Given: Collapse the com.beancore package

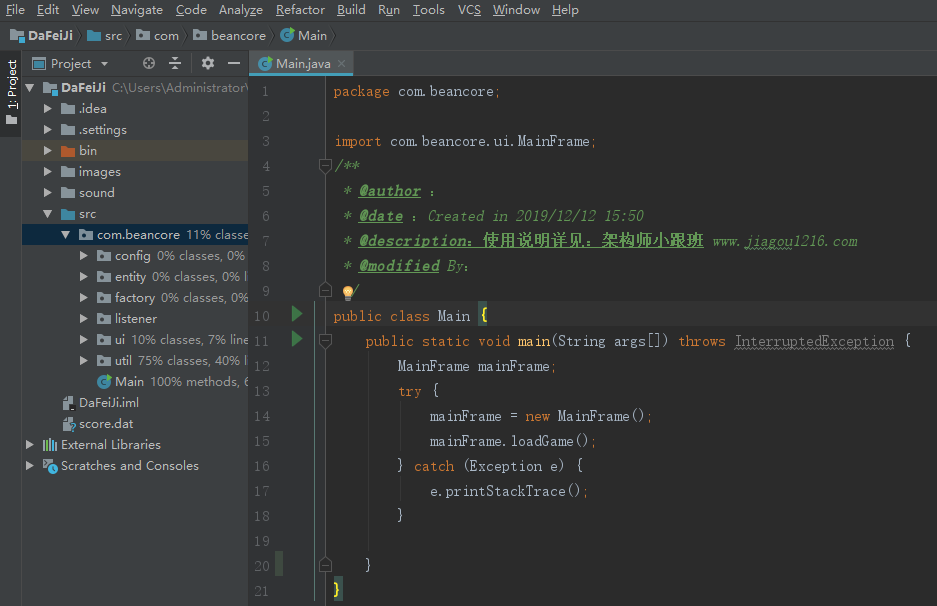Looking at the screenshot, I should click(66, 235).
